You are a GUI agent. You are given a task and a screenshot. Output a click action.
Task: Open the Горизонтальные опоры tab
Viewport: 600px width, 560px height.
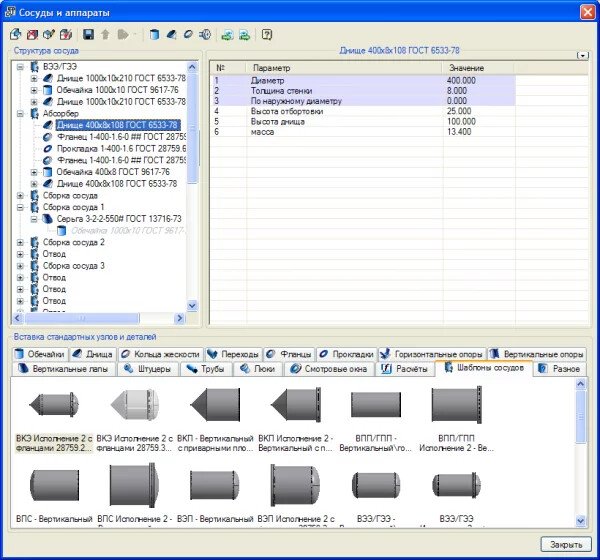pyautogui.click(x=431, y=354)
